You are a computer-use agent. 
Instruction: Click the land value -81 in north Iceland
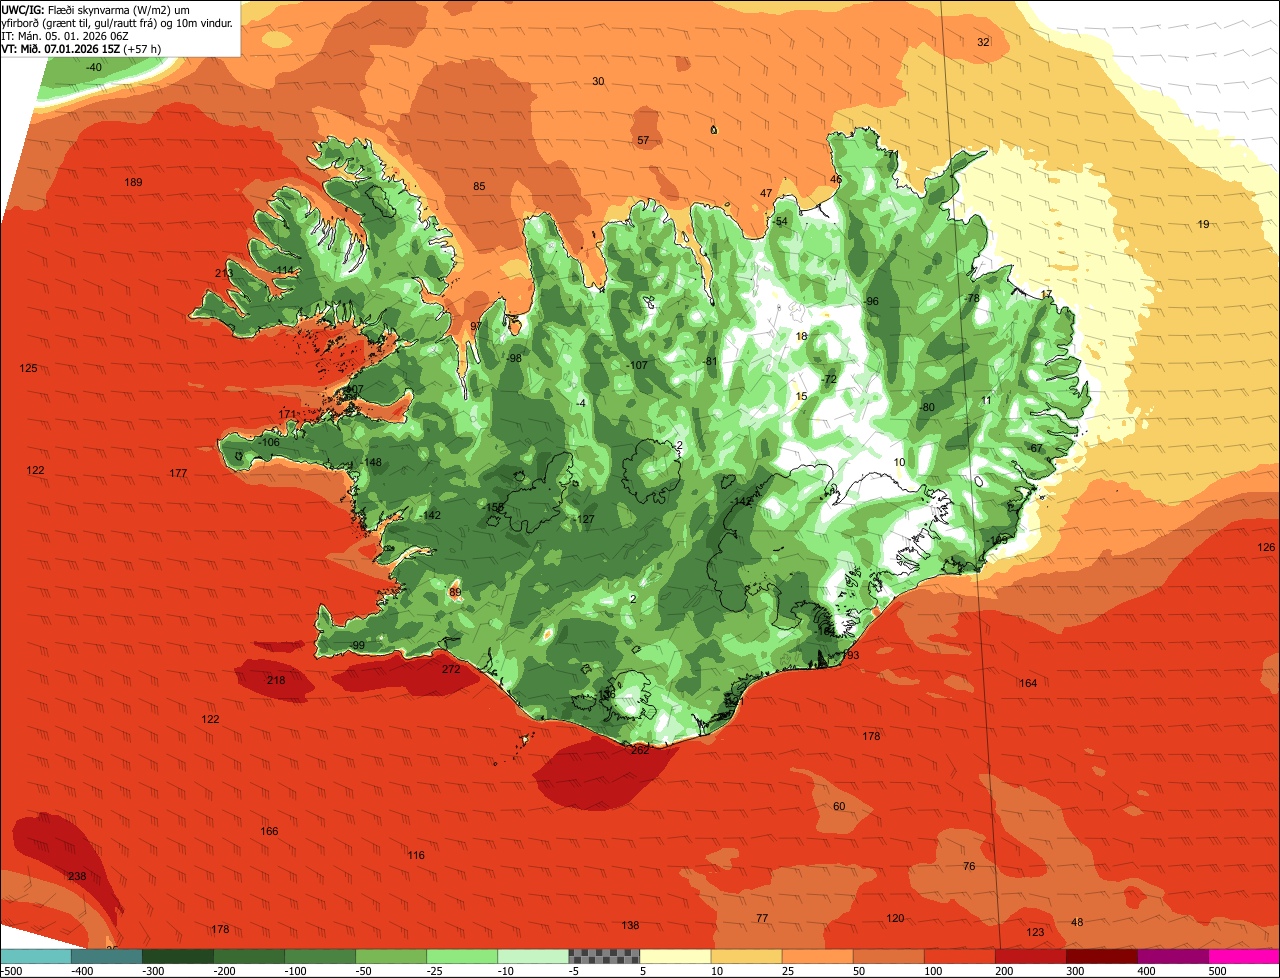[711, 361]
